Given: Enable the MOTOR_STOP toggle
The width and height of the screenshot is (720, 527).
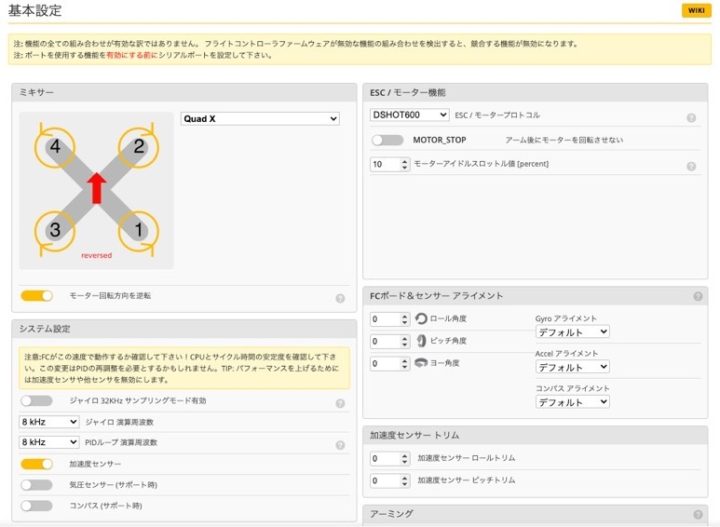Looking at the screenshot, I should 386,140.
